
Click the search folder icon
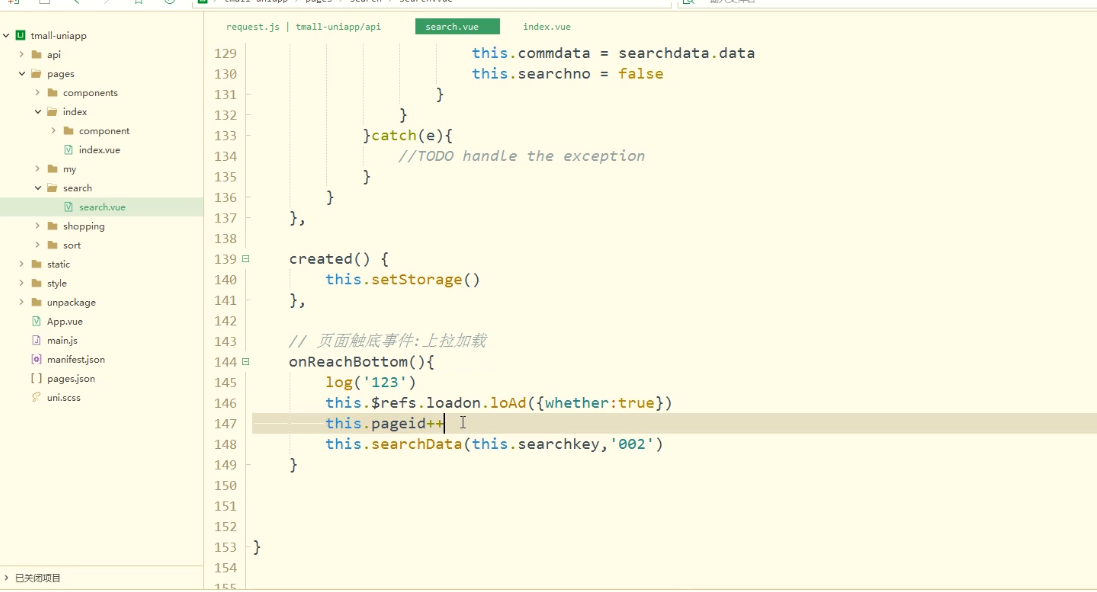[x=52, y=188]
